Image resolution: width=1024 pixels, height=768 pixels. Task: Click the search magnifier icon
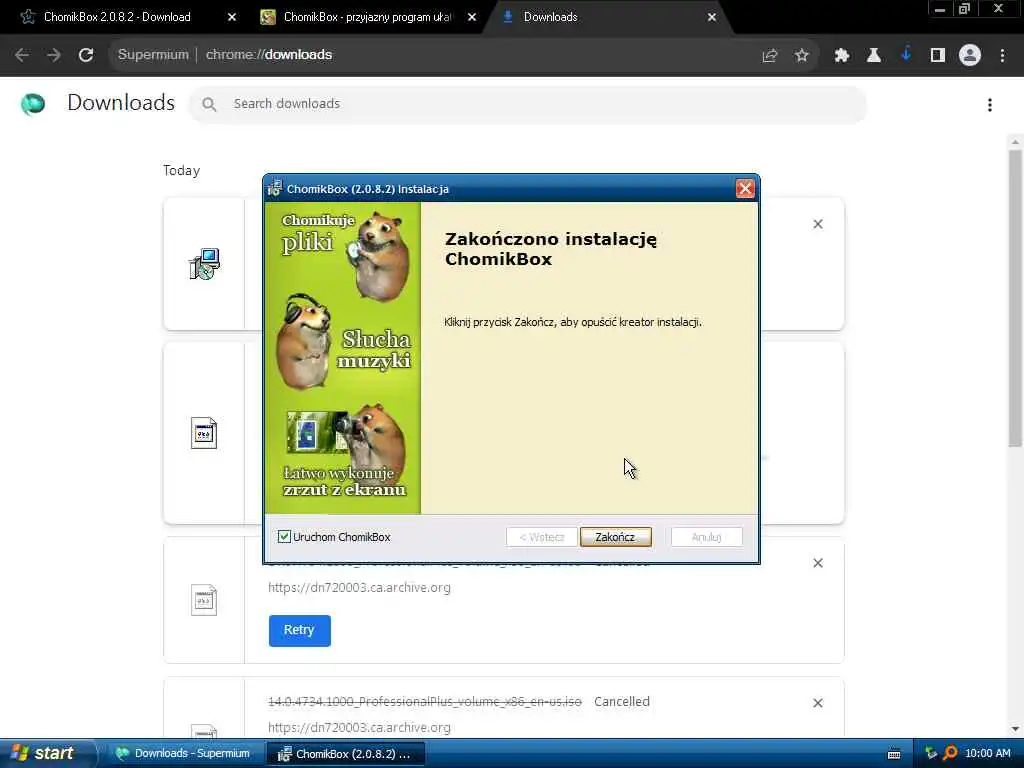209,104
